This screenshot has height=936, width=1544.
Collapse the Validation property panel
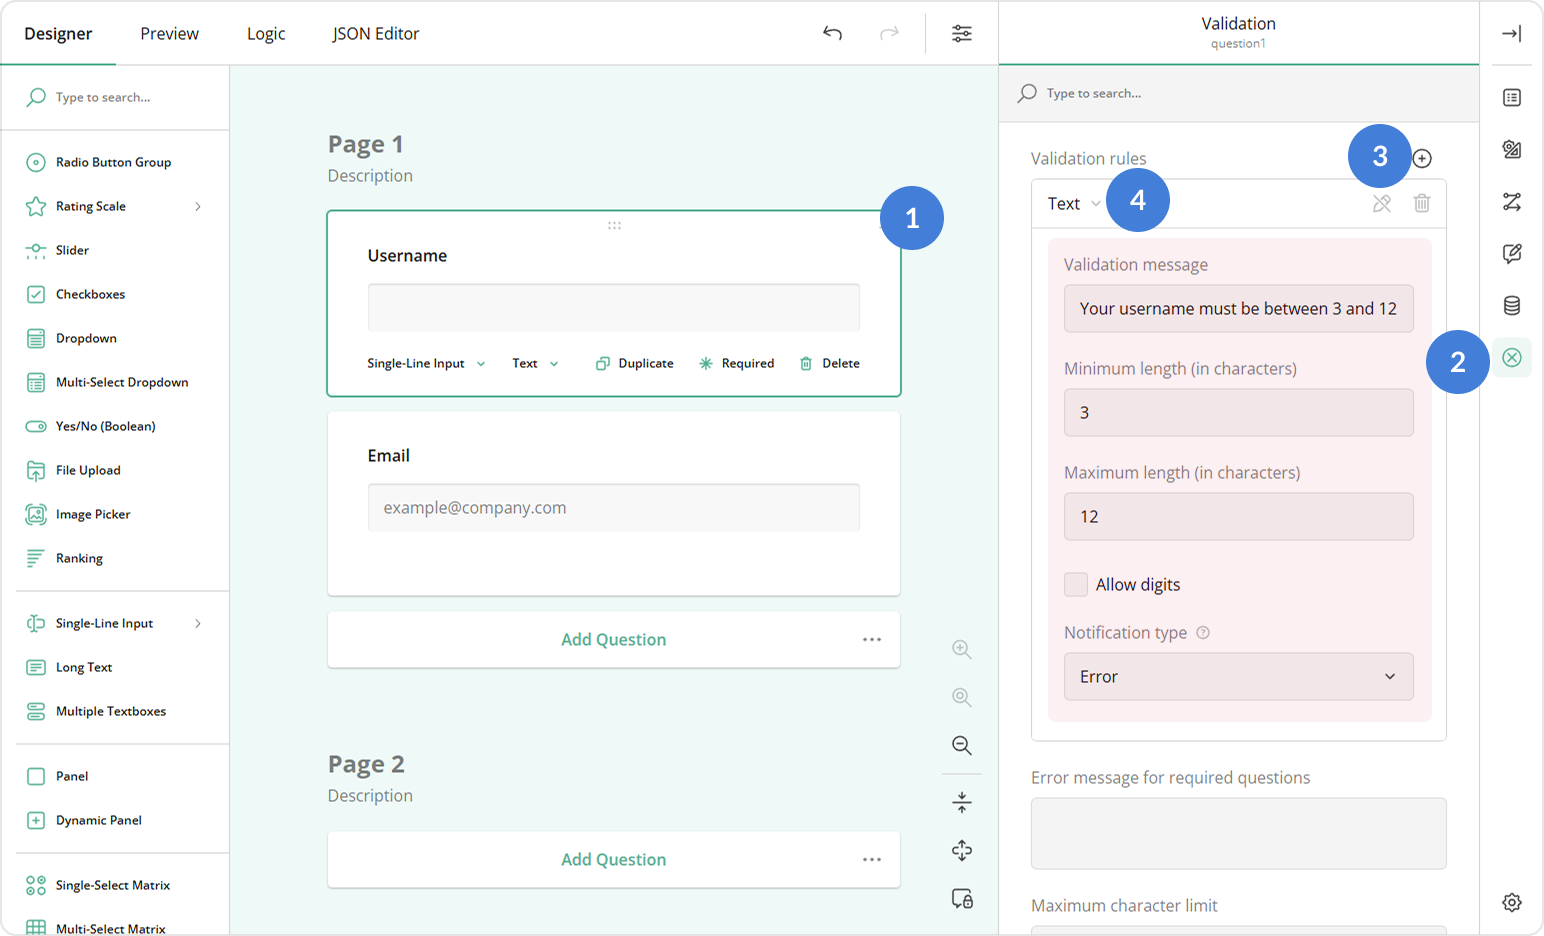pos(1511,33)
